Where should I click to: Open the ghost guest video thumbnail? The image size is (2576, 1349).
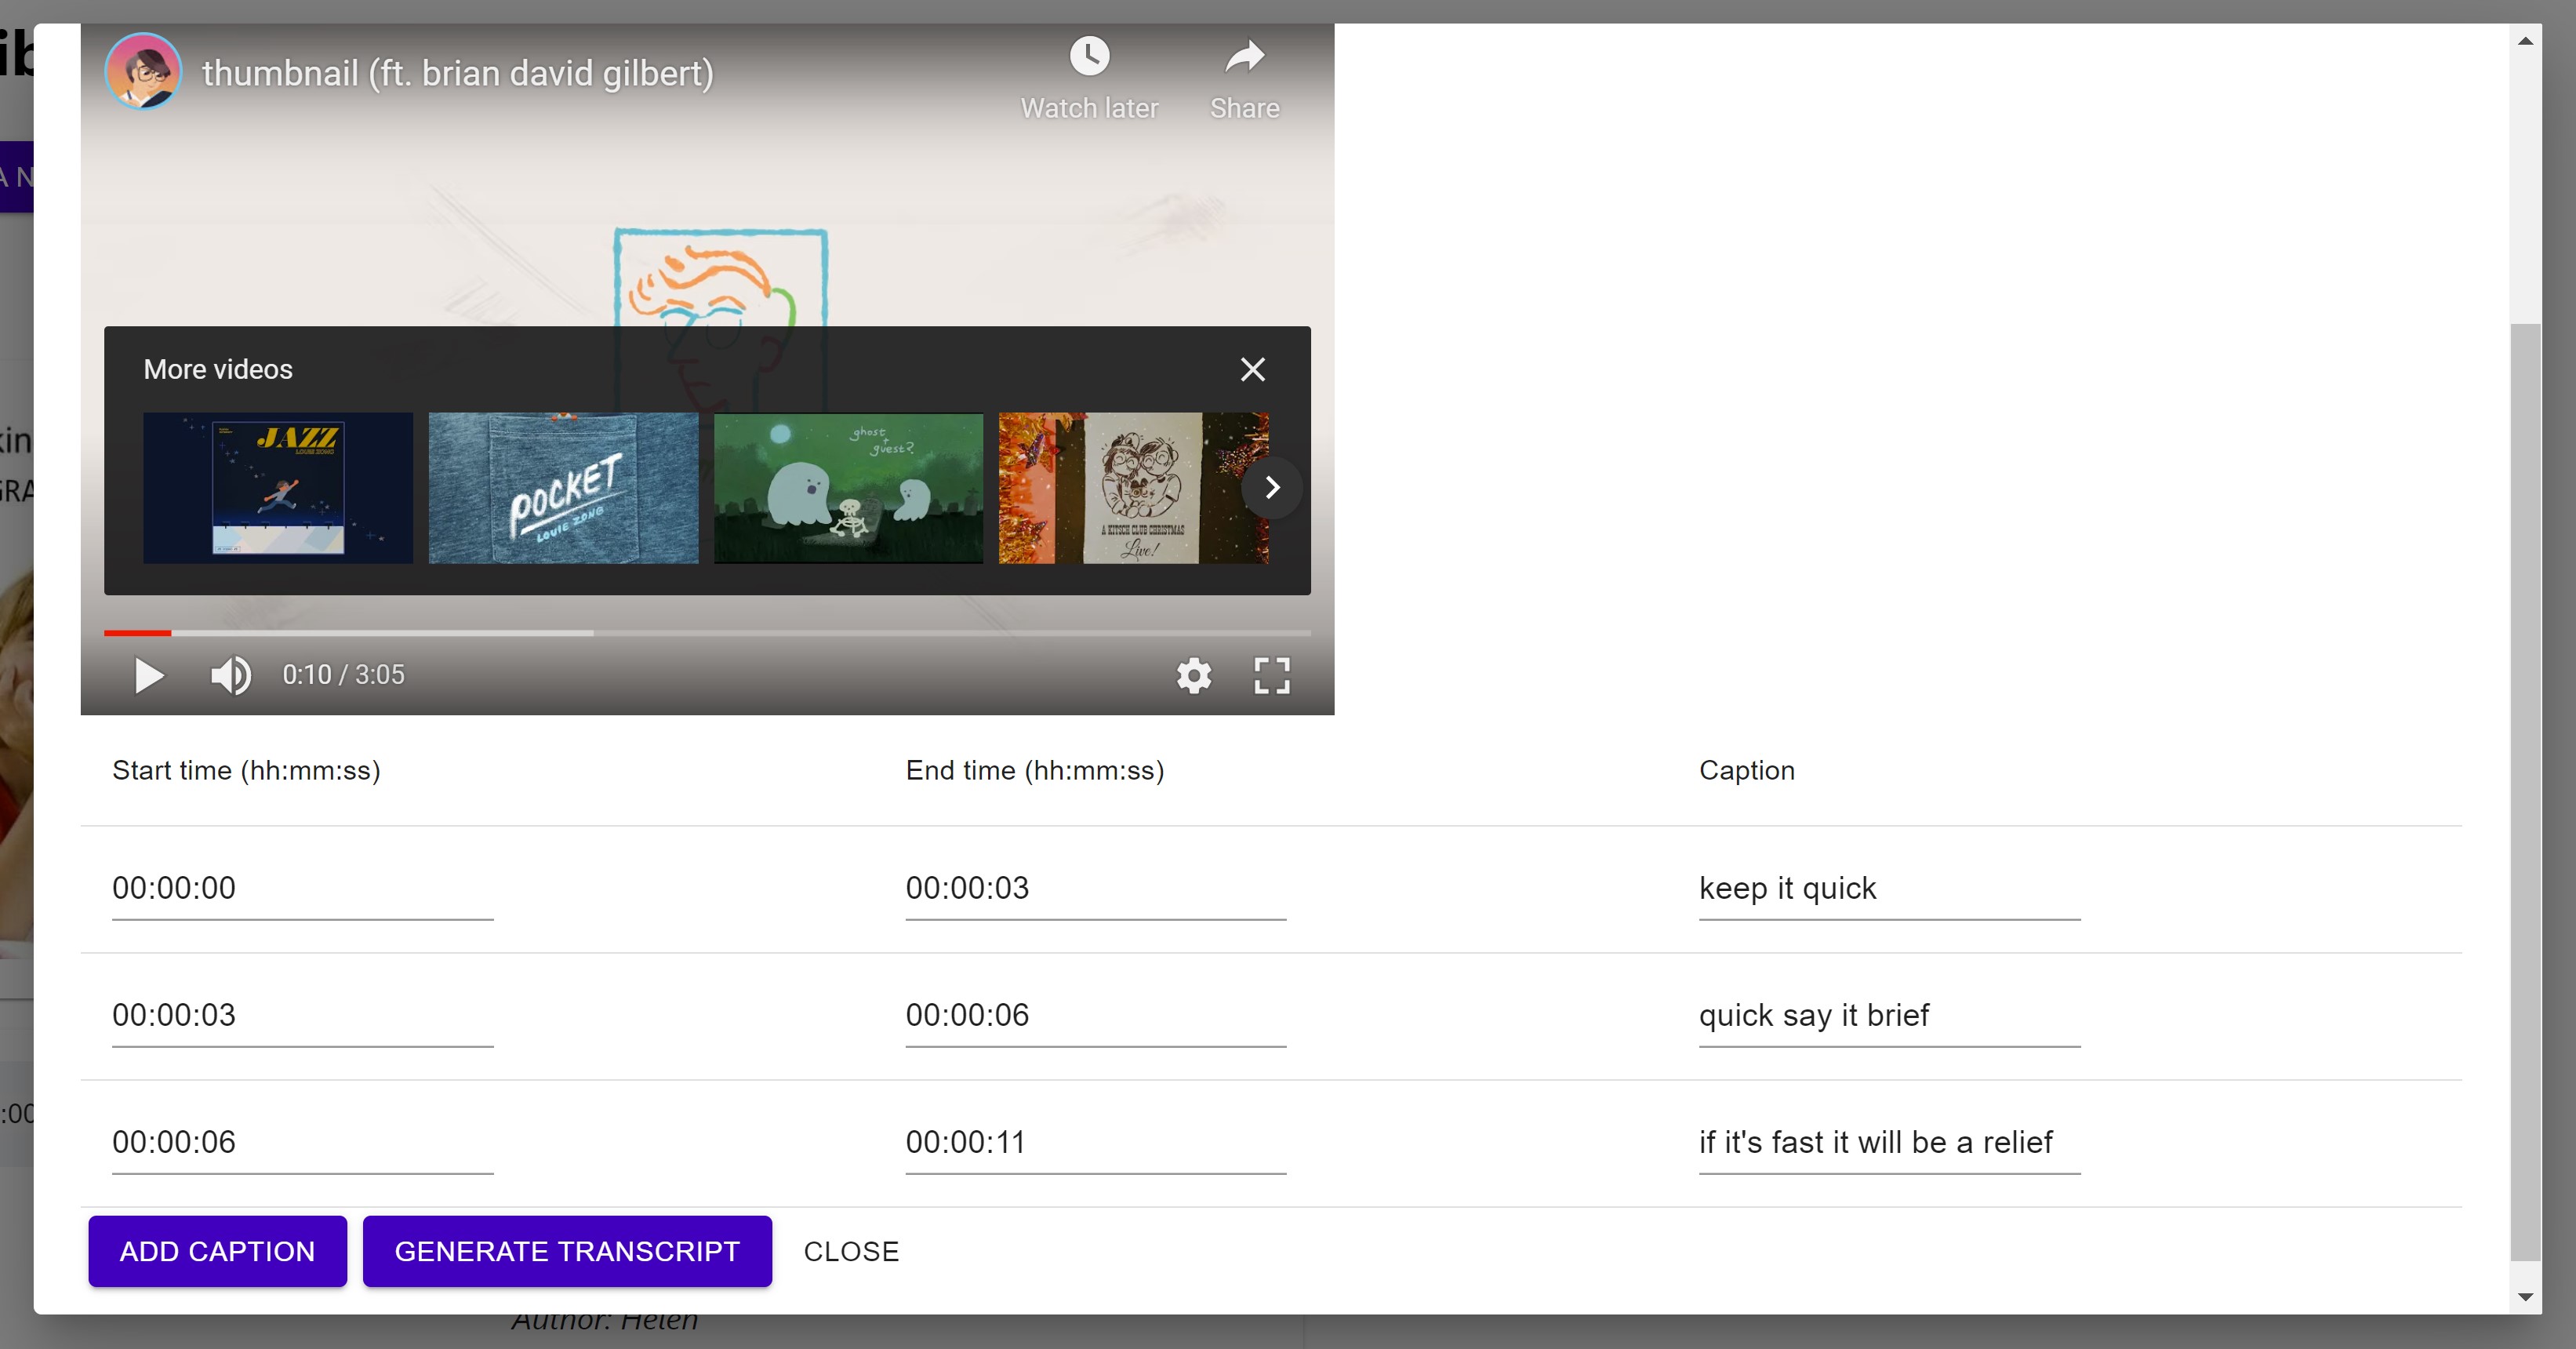pyautogui.click(x=848, y=488)
